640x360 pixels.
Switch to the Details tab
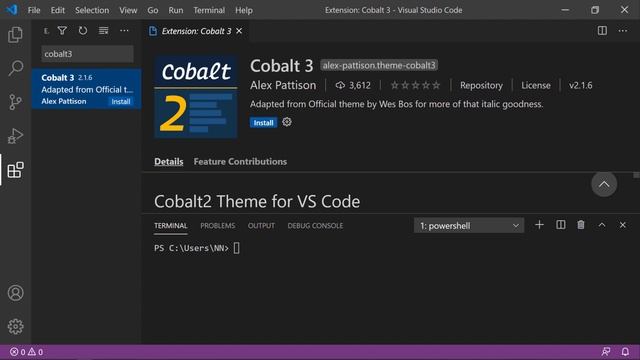169,162
